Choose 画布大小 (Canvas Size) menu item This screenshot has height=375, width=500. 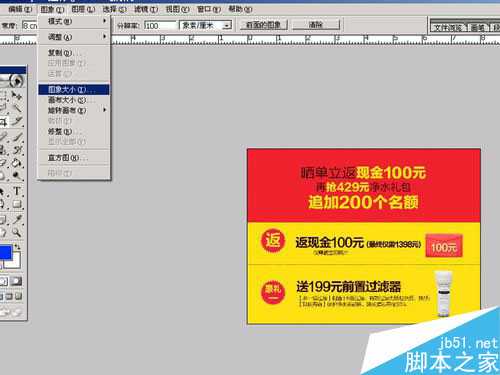(x=74, y=100)
